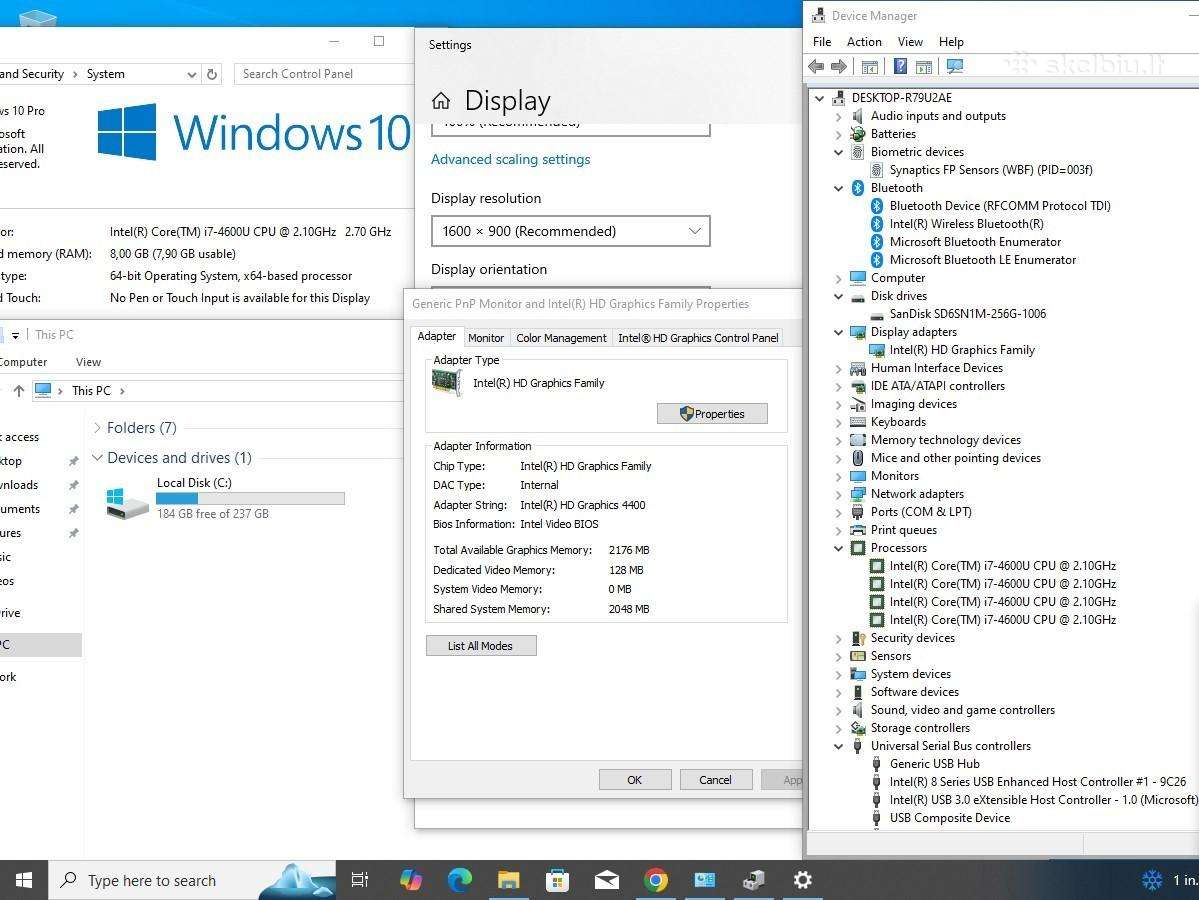Select the Synaptics FP Sensors device
The image size is (1199, 900).
[991, 170]
